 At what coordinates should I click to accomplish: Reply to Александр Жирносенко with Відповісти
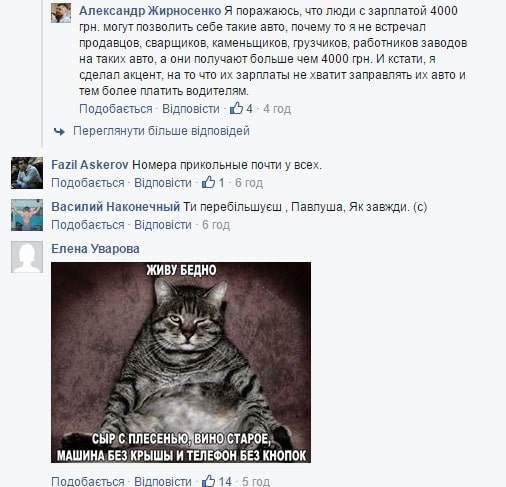coord(191,109)
